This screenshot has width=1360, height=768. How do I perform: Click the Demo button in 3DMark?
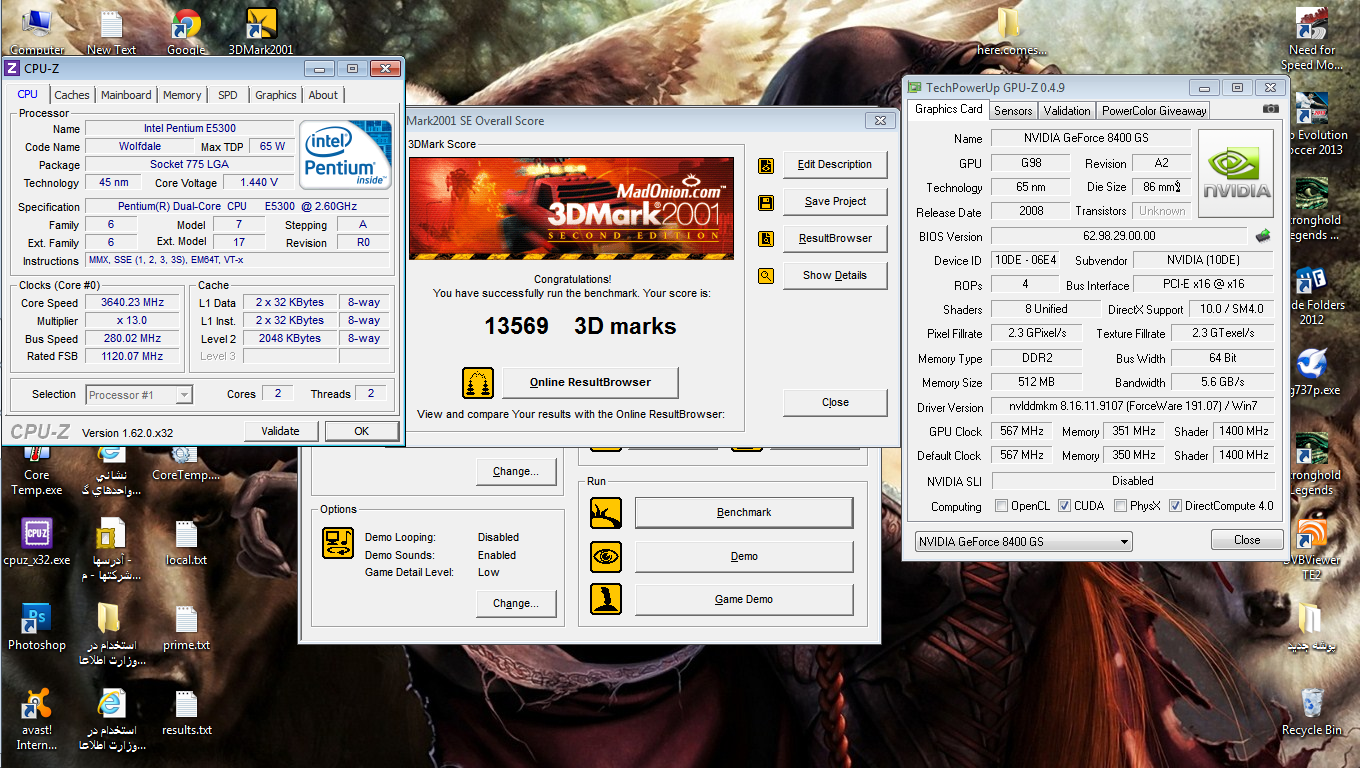coord(744,557)
